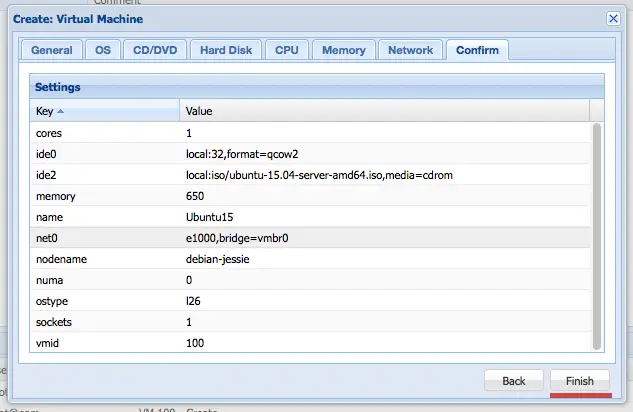Click the ubuntu-15.04-server-amd64.iso value
The width and height of the screenshot is (633, 412).
click(x=319, y=175)
